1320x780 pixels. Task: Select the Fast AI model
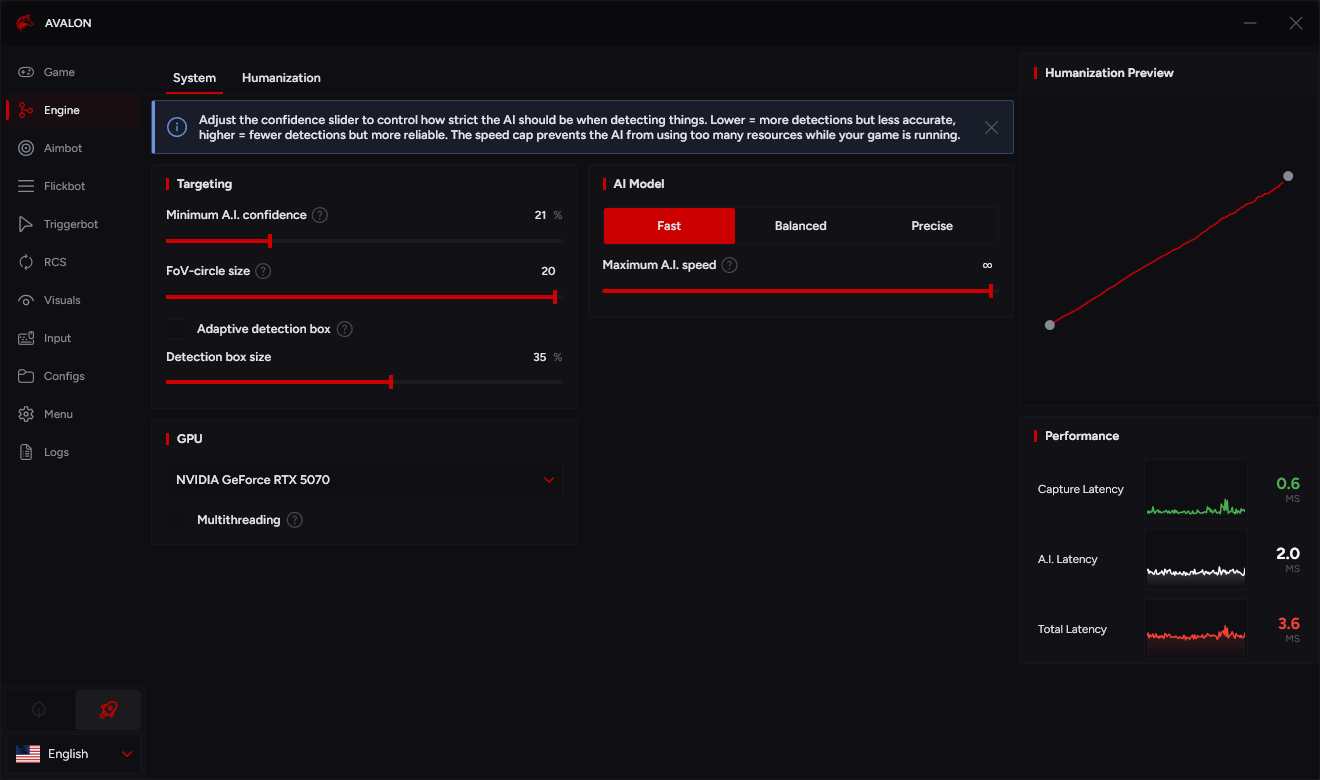669,226
